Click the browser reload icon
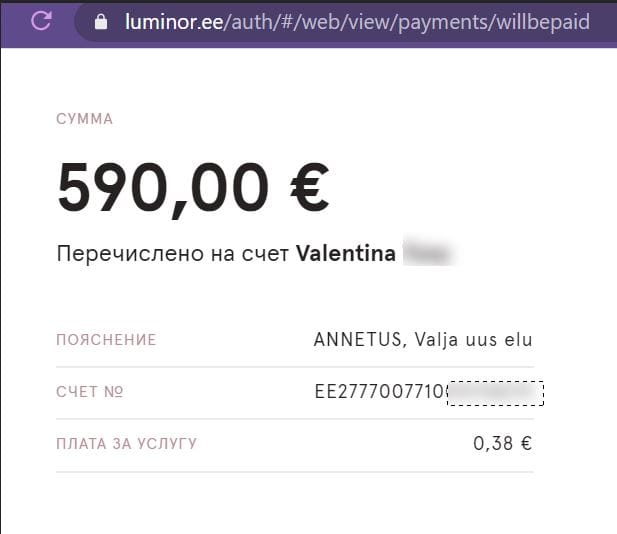The image size is (617, 534). (41, 20)
